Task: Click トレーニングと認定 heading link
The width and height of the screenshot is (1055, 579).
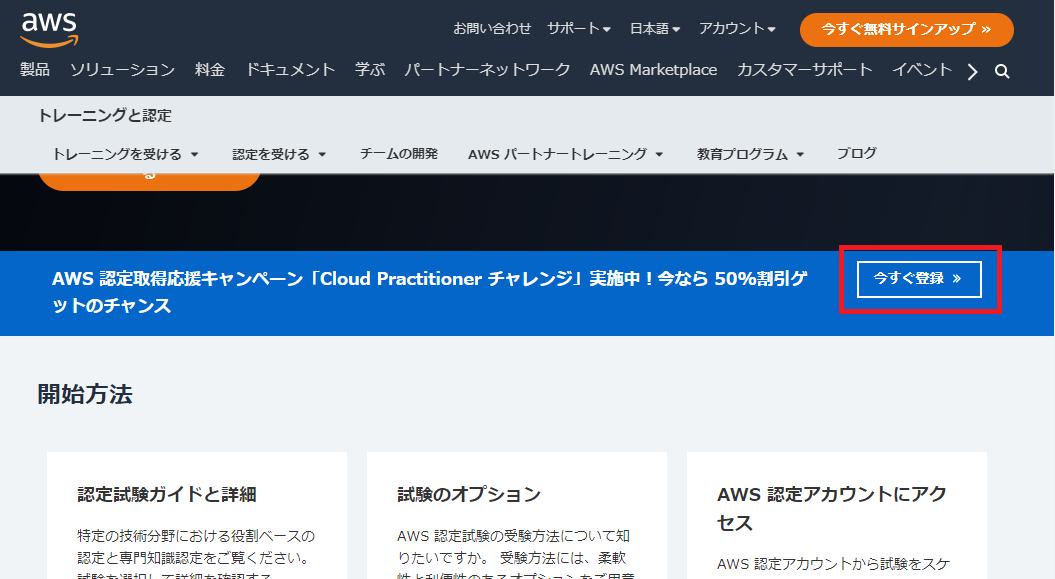Action: [x=105, y=116]
